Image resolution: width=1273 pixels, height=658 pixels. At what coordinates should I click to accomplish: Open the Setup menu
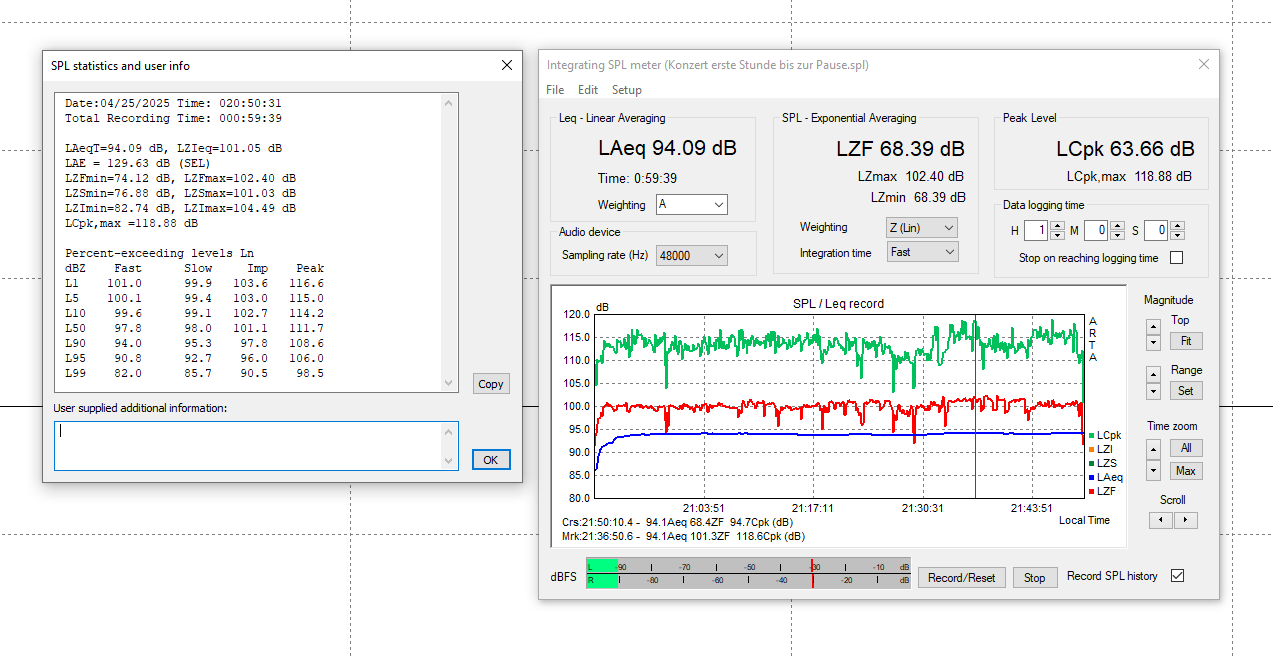[627, 90]
